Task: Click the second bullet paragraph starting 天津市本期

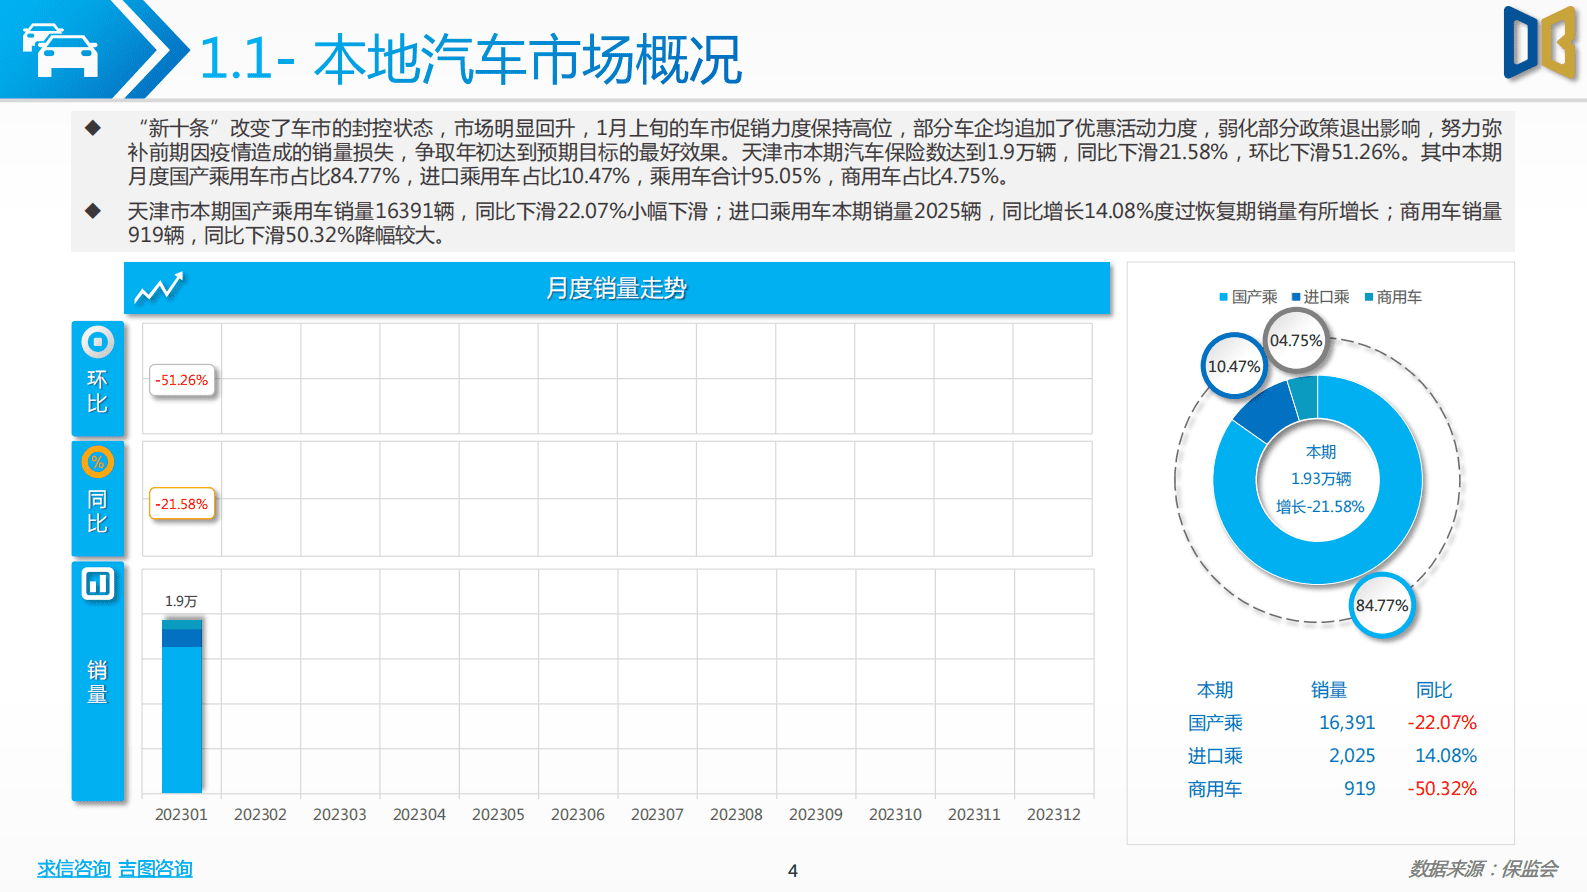Action: coord(814,223)
